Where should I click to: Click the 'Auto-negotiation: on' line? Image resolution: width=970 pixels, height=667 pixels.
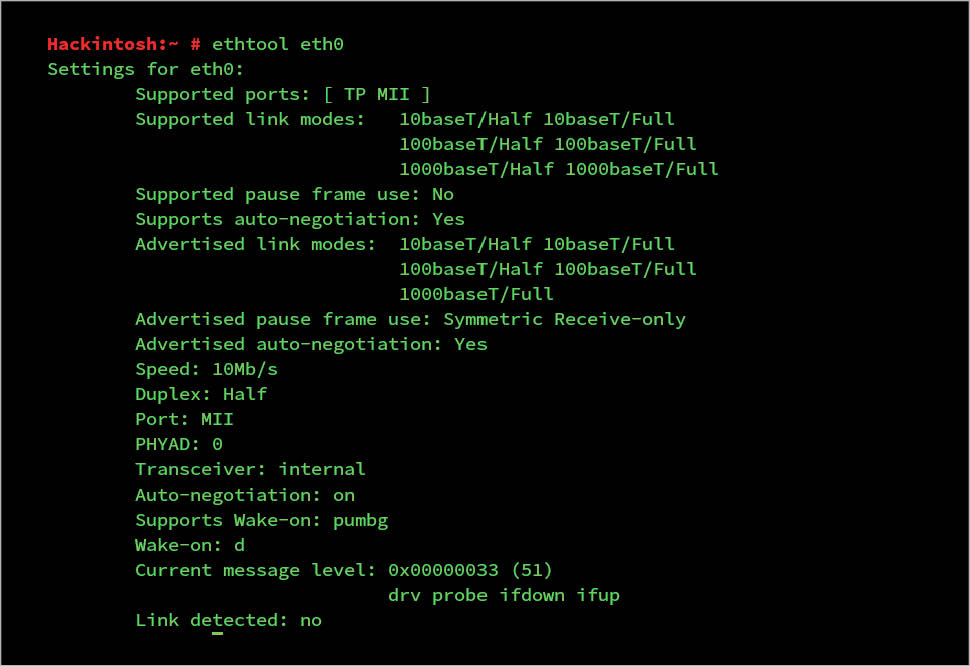[x=245, y=495]
